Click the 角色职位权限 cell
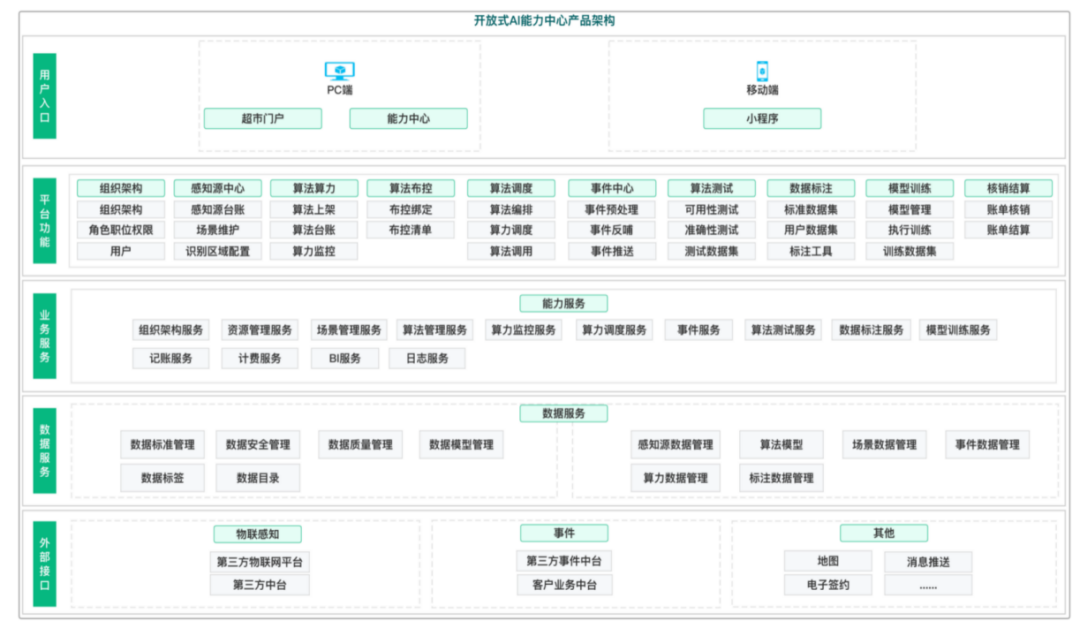1080x636 pixels. tap(121, 230)
